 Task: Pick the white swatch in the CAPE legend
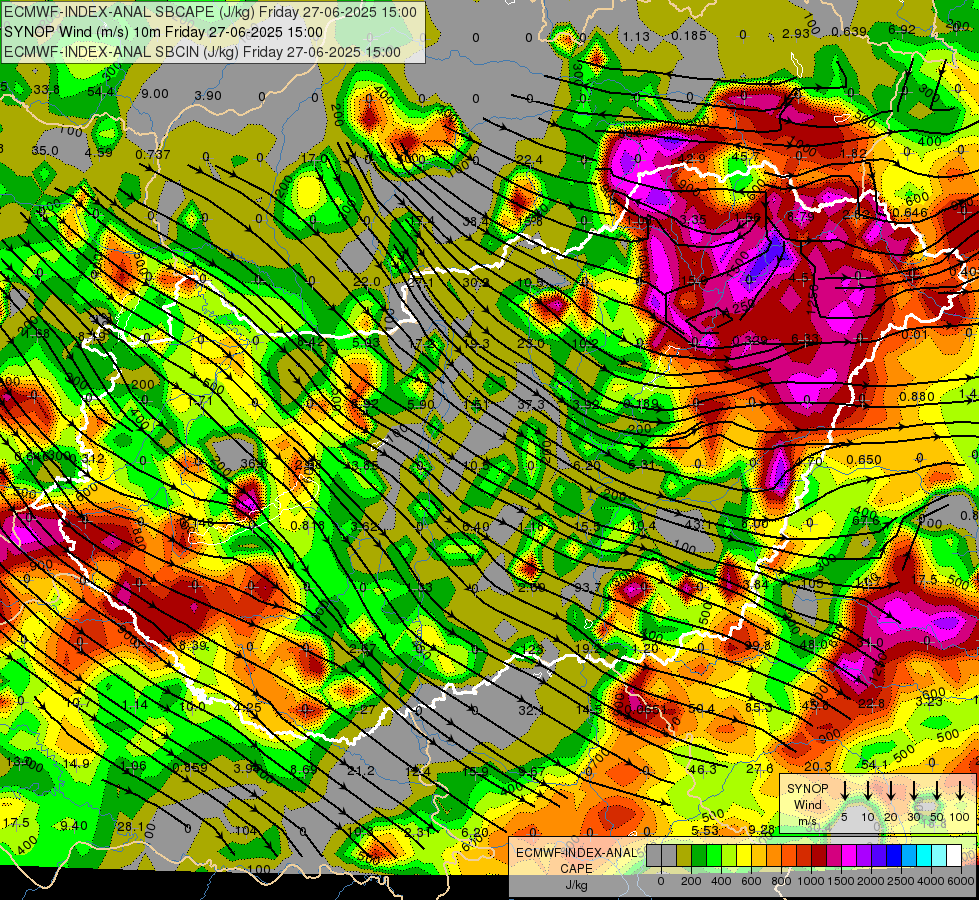953,856
